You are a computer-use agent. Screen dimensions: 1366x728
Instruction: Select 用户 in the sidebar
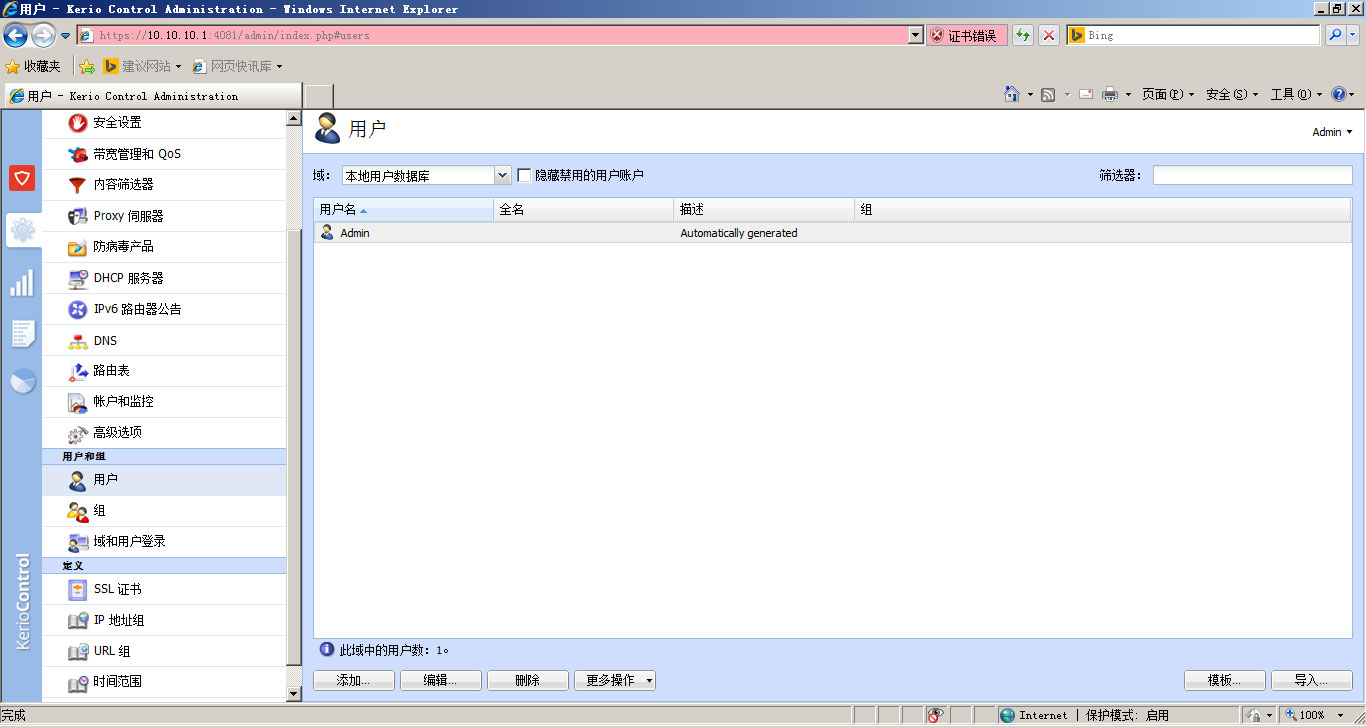(164, 480)
